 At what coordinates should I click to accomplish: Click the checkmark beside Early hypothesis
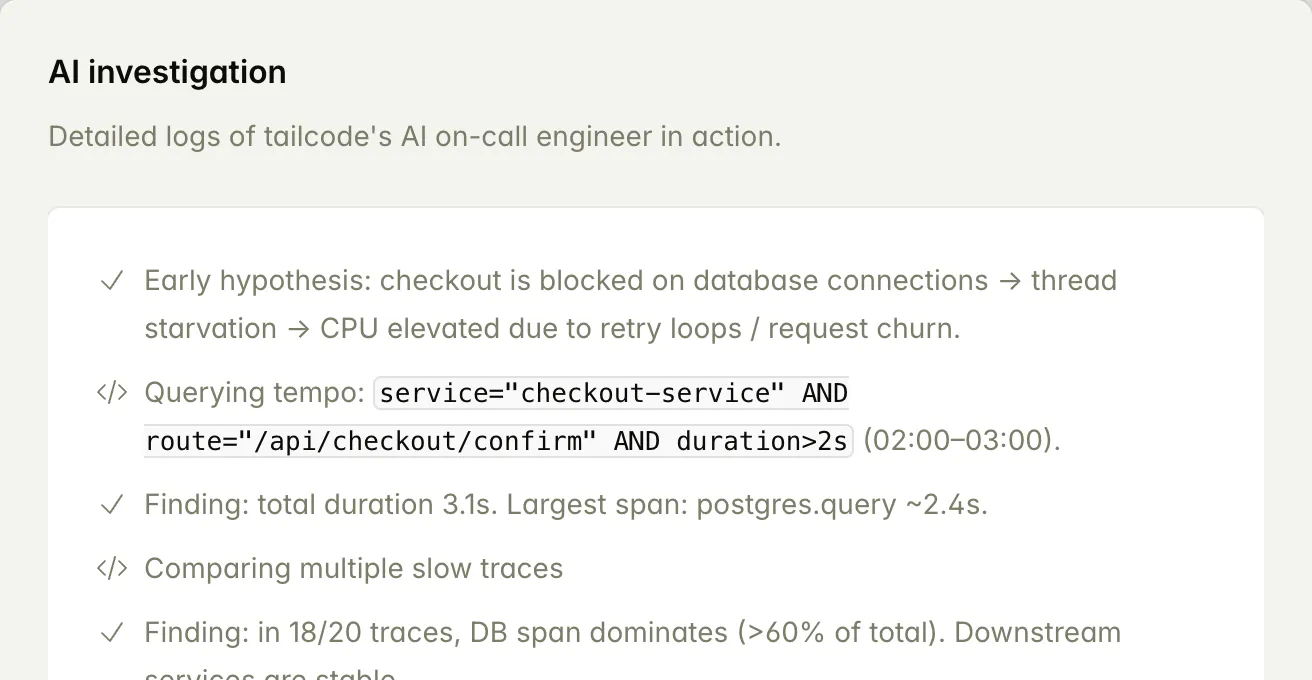coord(111,282)
